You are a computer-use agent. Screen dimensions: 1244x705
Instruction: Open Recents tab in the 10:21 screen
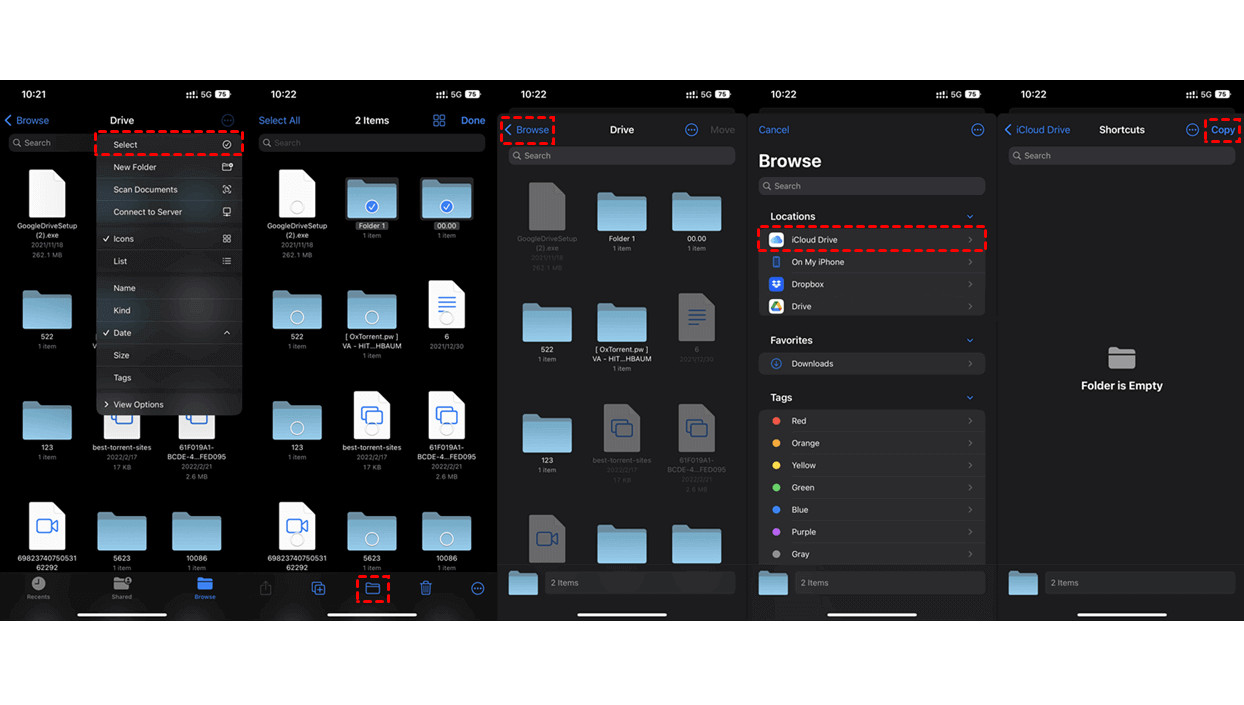[38, 588]
